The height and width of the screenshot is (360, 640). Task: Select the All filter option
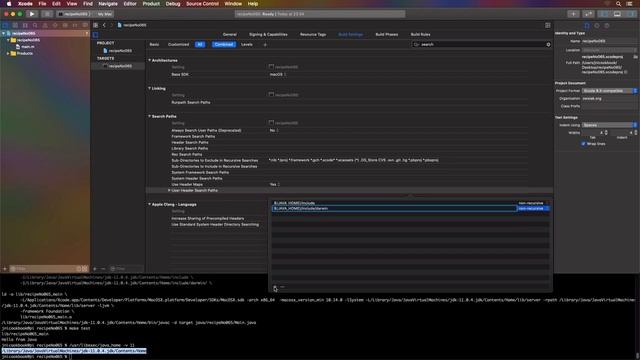click(x=200, y=44)
